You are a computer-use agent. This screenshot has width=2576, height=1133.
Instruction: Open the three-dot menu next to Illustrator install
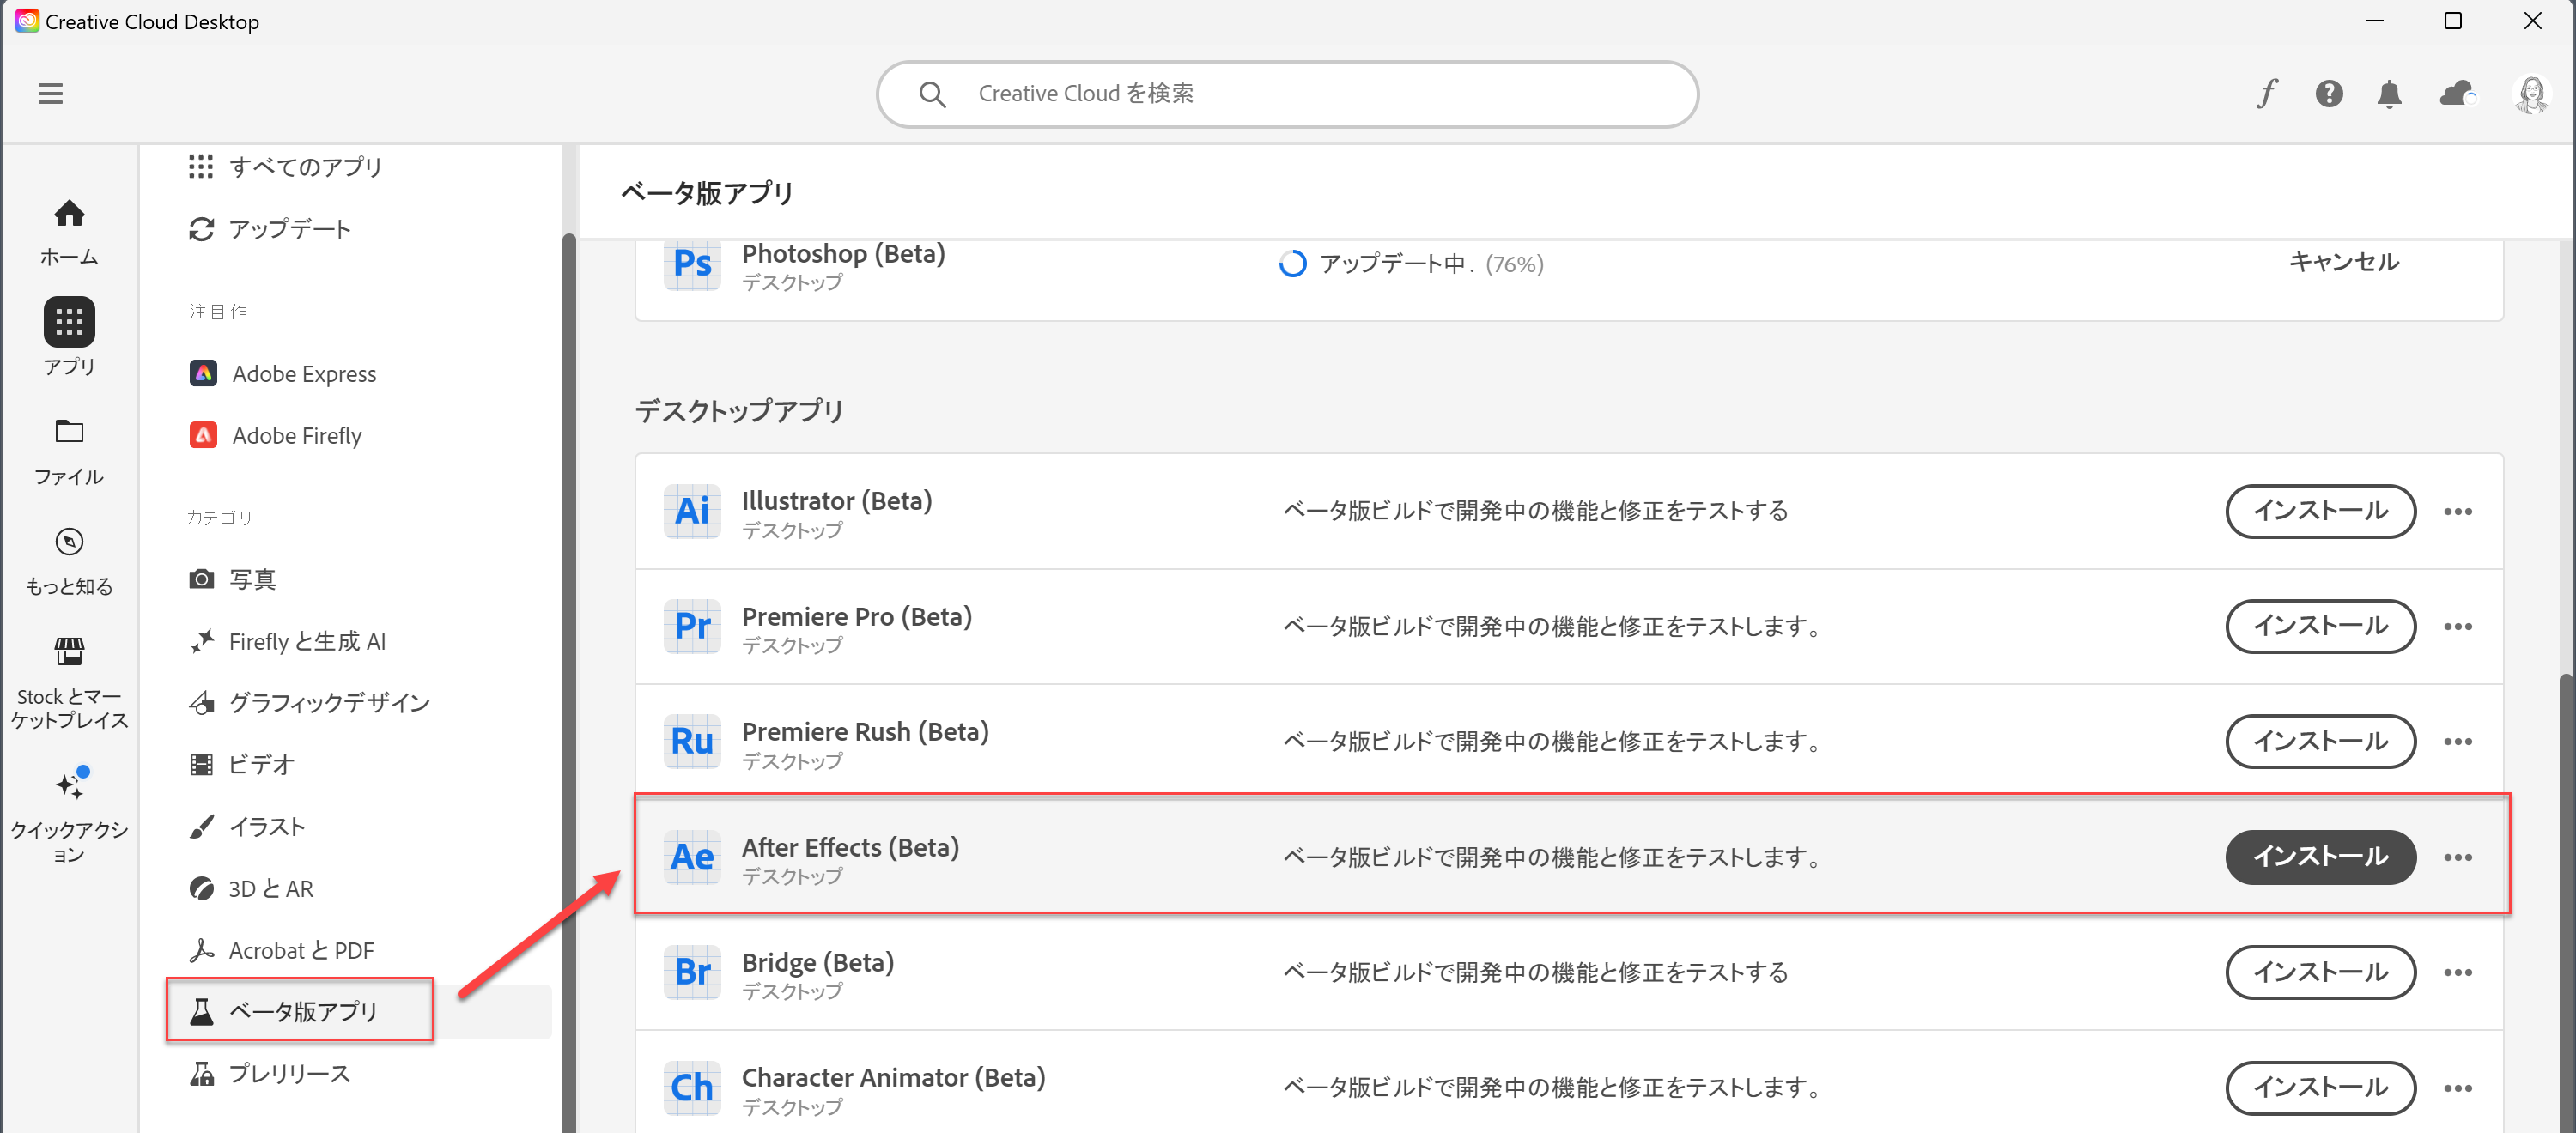pos(2460,511)
